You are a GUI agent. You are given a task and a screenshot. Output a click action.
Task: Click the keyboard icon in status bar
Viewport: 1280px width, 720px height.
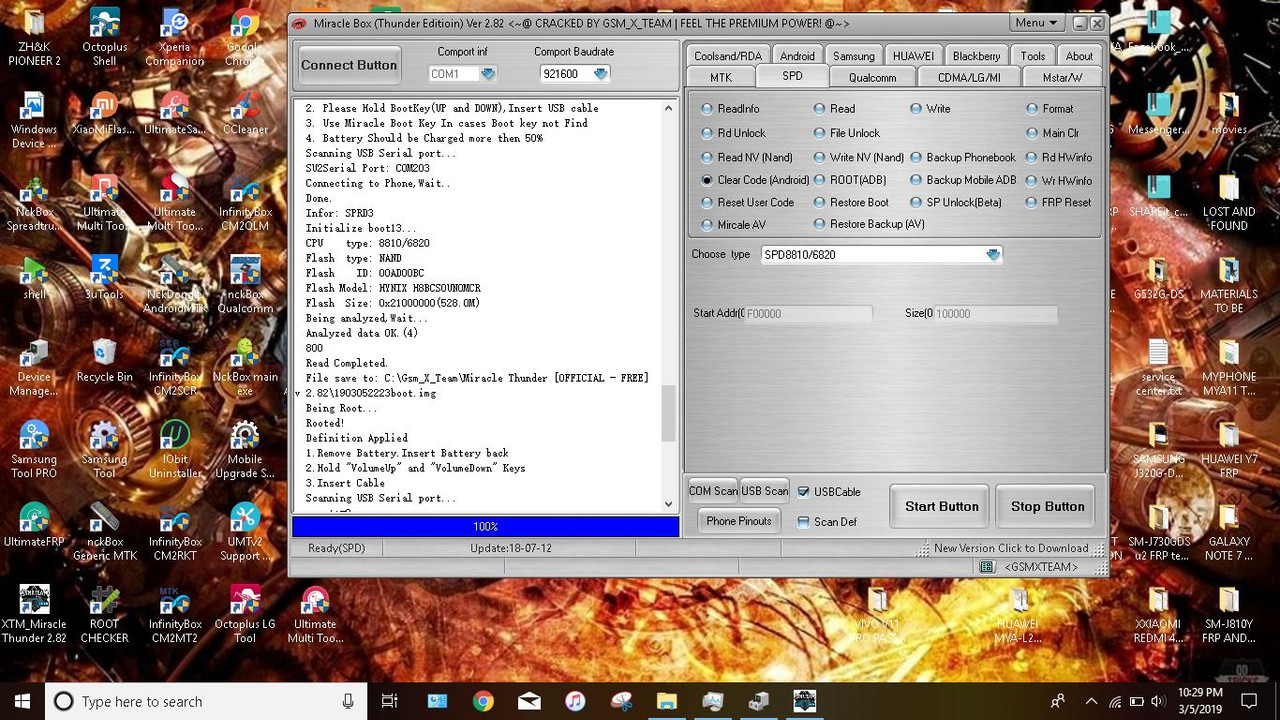pyautogui.click(x=987, y=567)
